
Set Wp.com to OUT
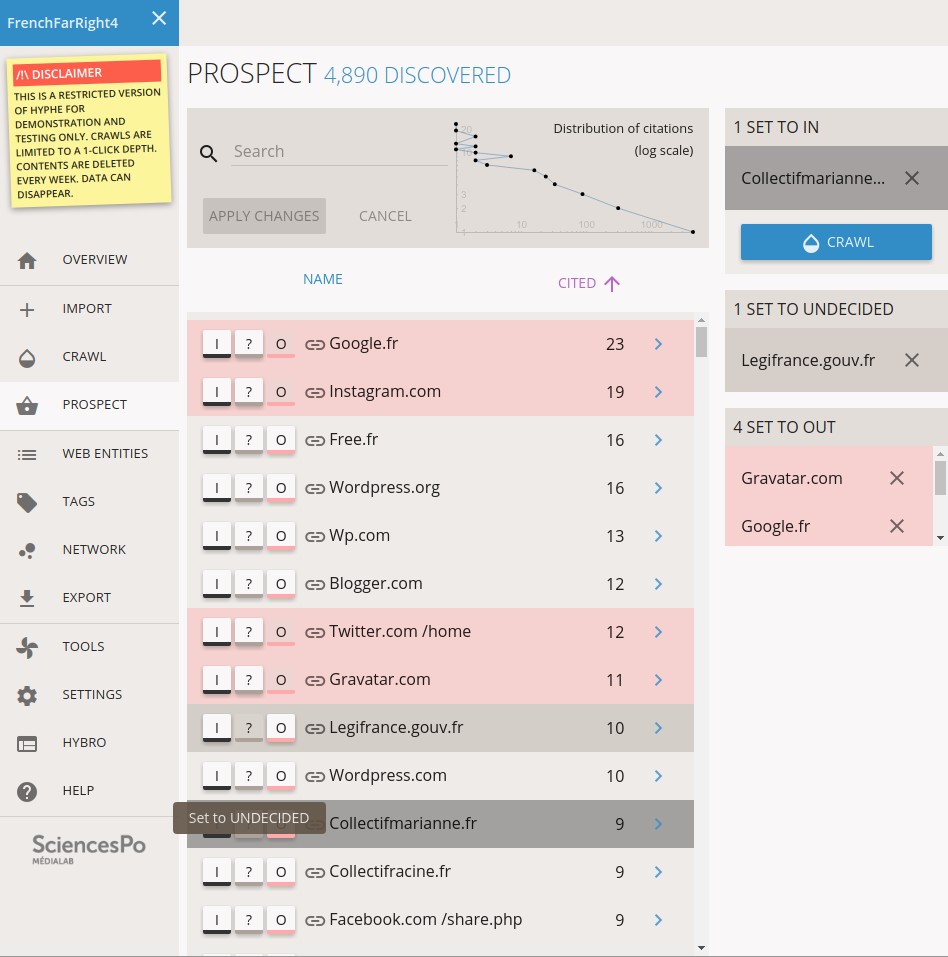coord(281,536)
